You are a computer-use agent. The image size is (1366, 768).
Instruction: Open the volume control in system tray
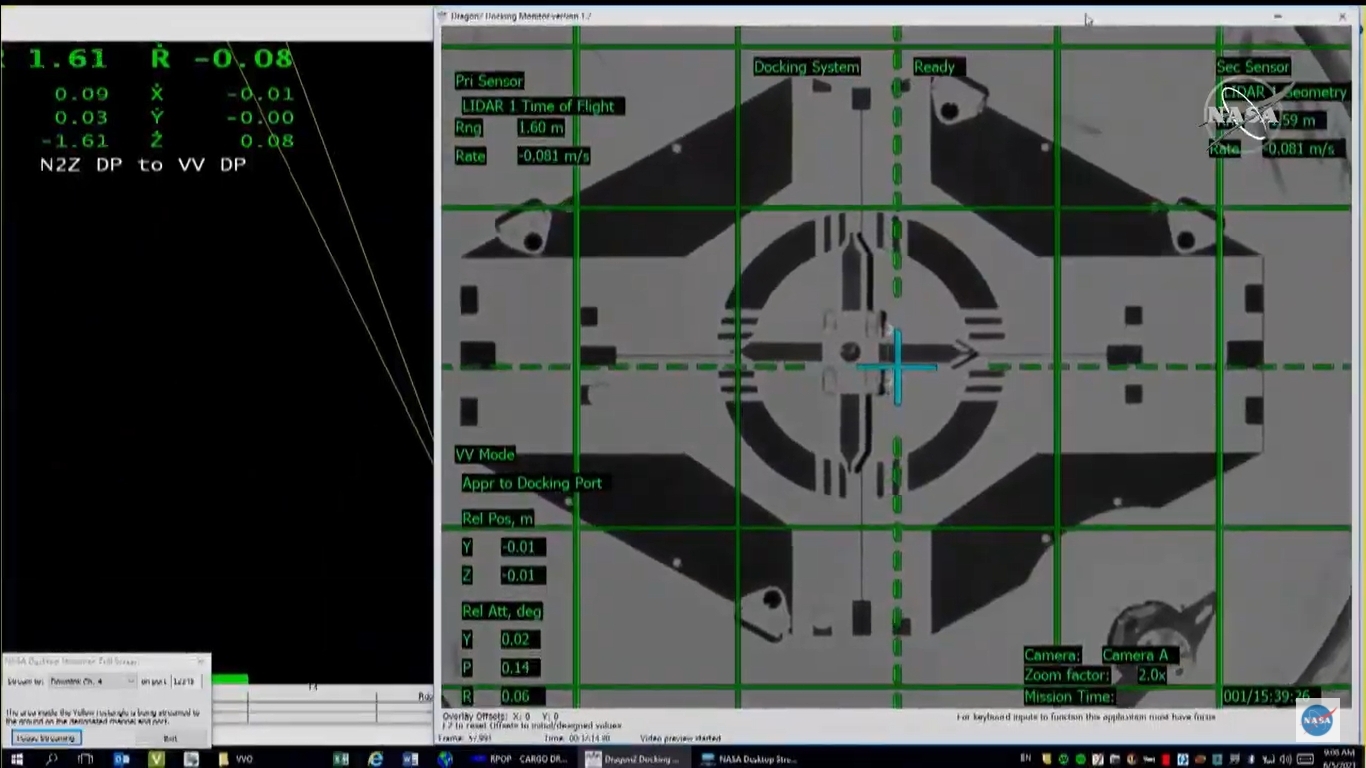click(x=1287, y=759)
